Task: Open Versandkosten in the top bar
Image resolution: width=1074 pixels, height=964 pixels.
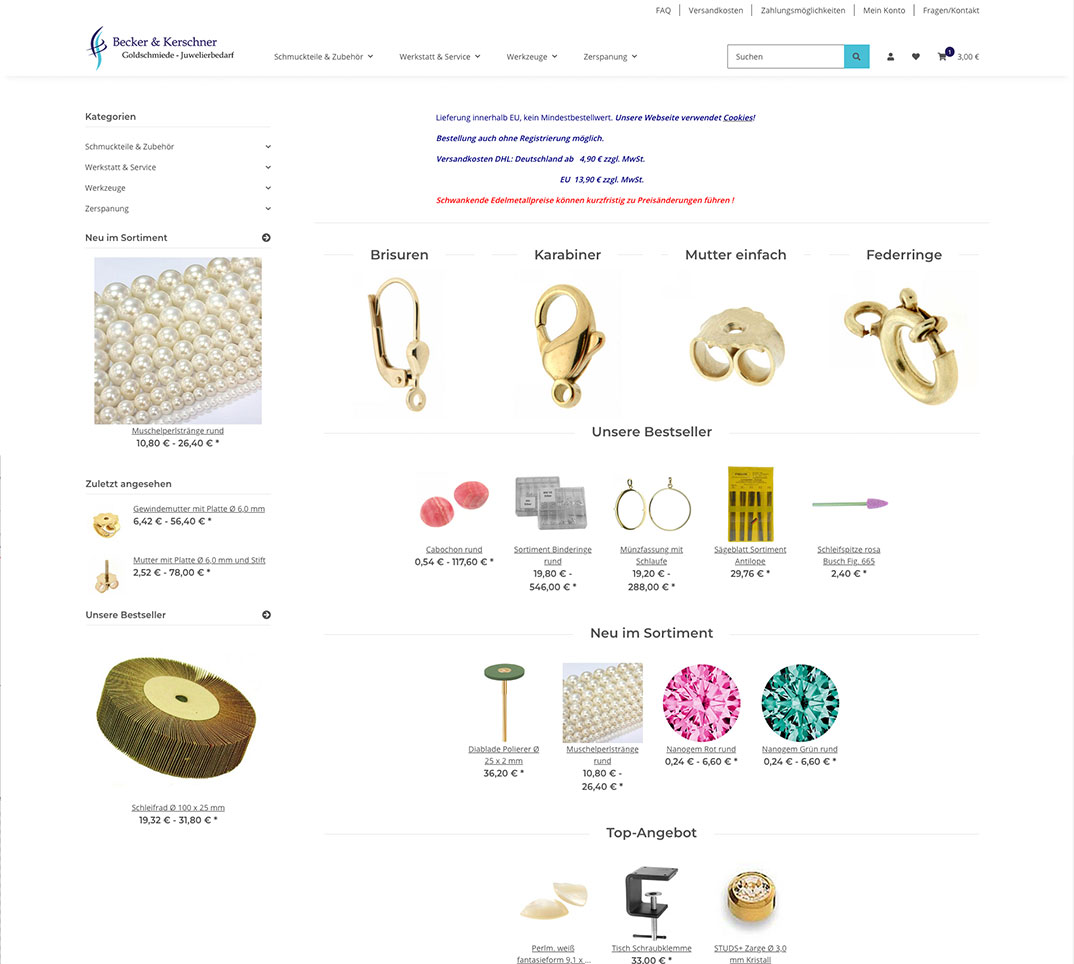Action: [715, 10]
